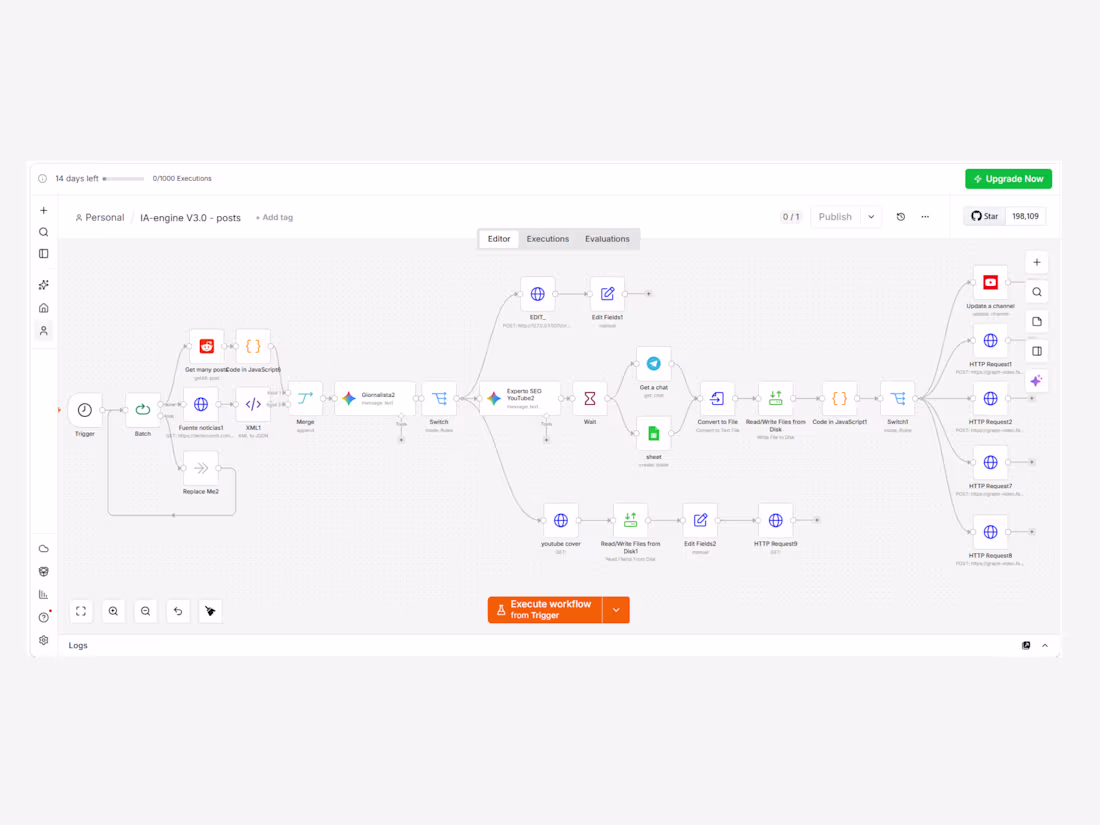Open the sidebar search icon
Image resolution: width=1100 pixels, height=825 pixels.
click(43, 232)
